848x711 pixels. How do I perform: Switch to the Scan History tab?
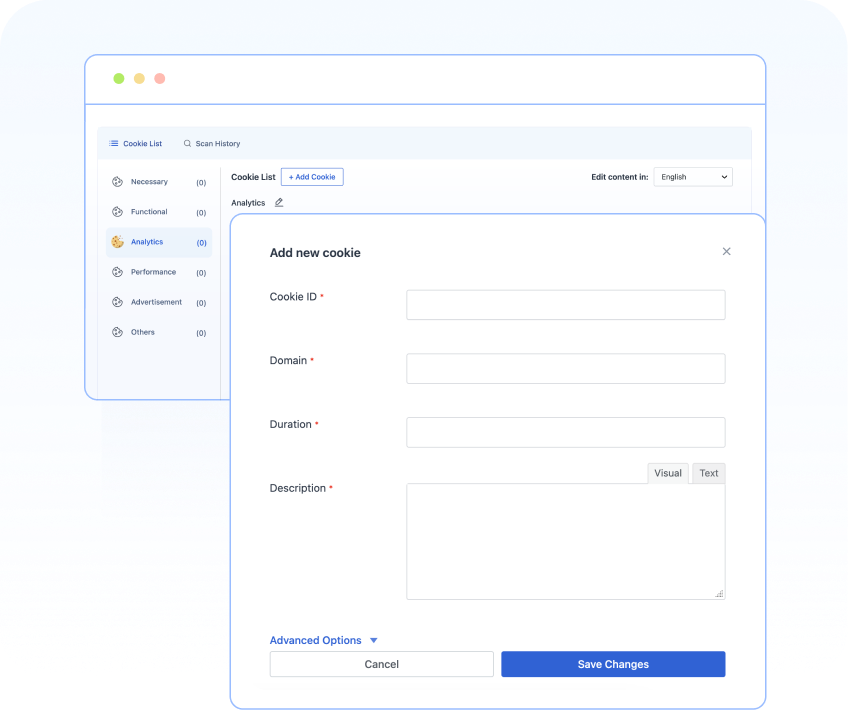click(217, 143)
